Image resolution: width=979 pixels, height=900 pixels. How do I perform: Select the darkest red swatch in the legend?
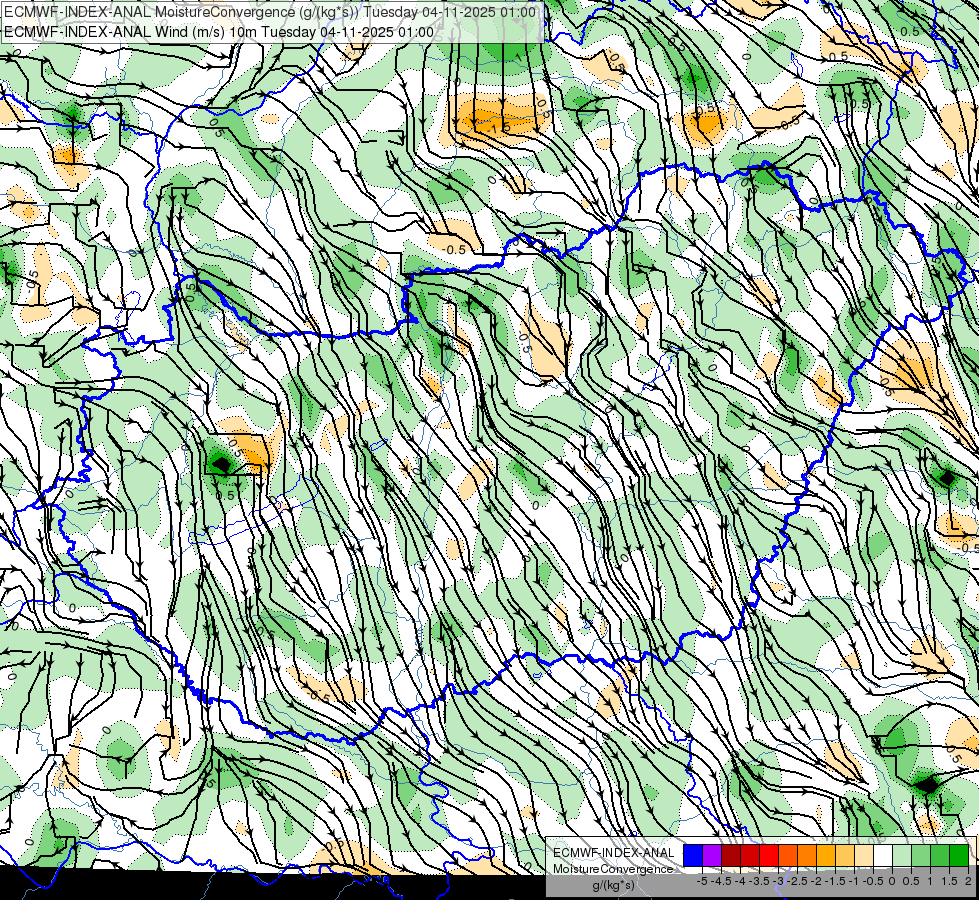731,855
